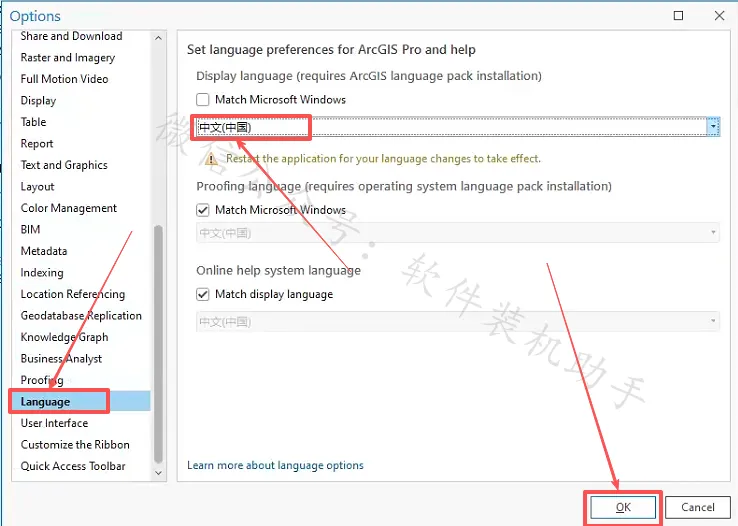Screen dimensions: 738x526
Task: Click the restart warning icon
Action: (x=211, y=159)
